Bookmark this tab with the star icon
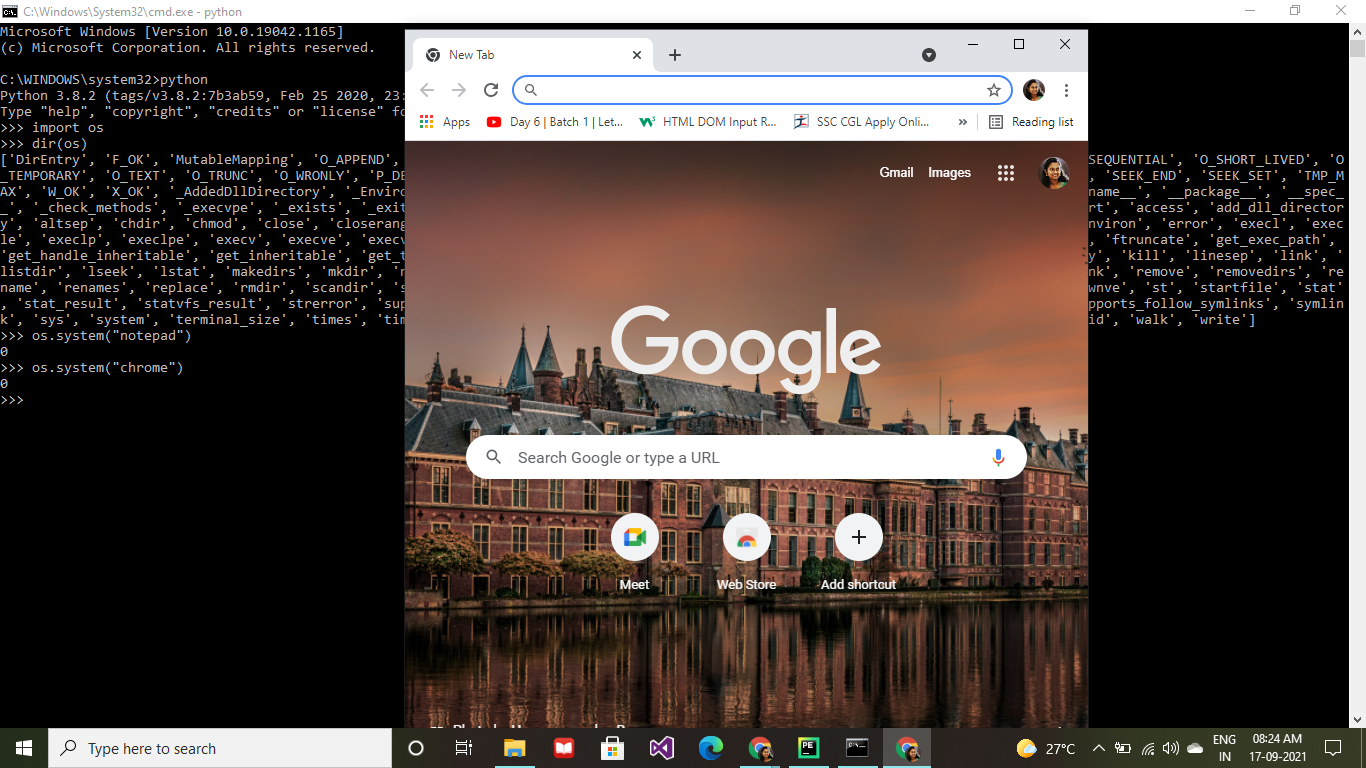The width and height of the screenshot is (1366, 768). tap(994, 90)
